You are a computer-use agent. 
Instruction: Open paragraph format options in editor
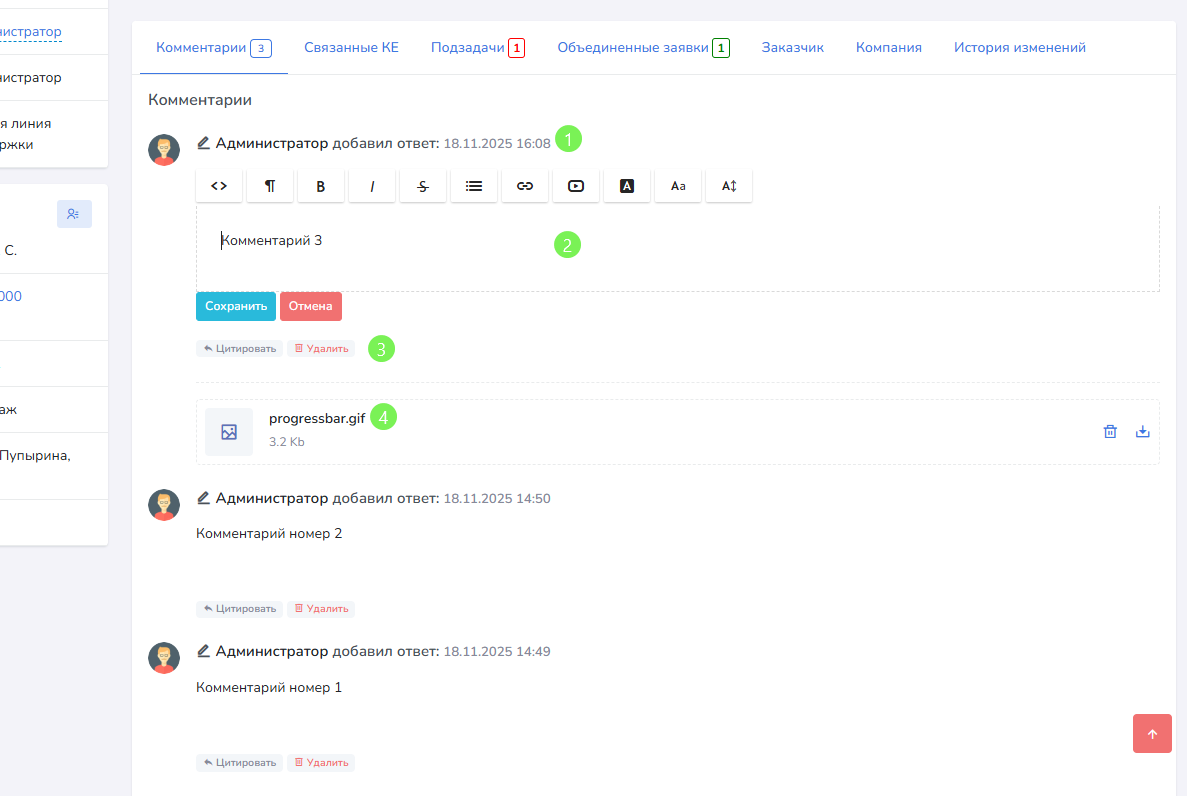pos(270,186)
